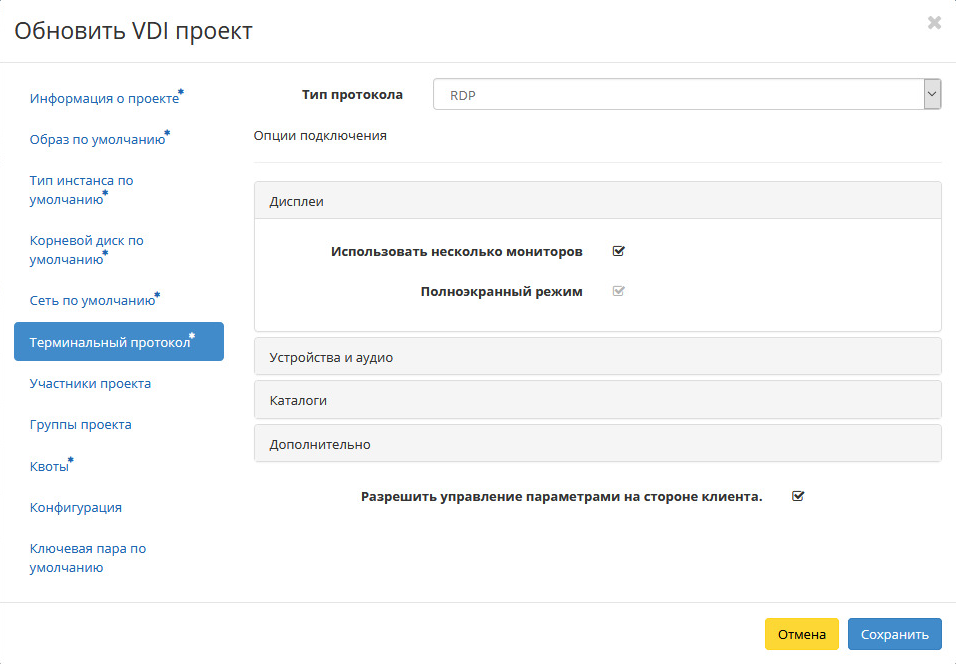Select the Терминальный протокол tab

pyautogui.click(x=110, y=342)
